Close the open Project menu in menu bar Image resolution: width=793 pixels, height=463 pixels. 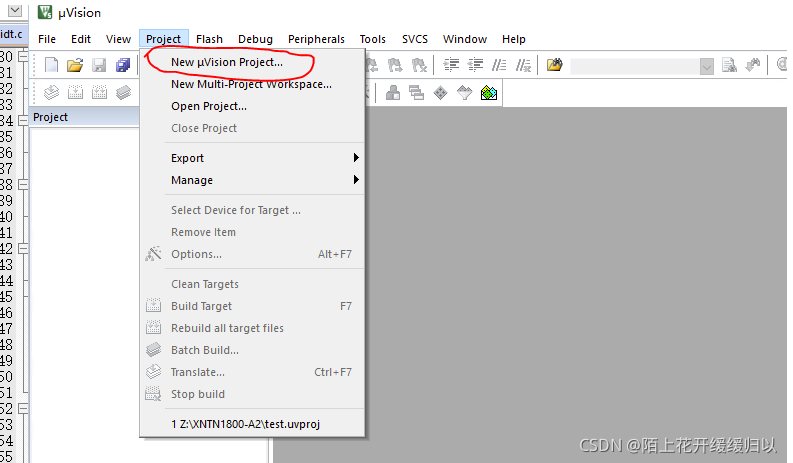click(163, 39)
